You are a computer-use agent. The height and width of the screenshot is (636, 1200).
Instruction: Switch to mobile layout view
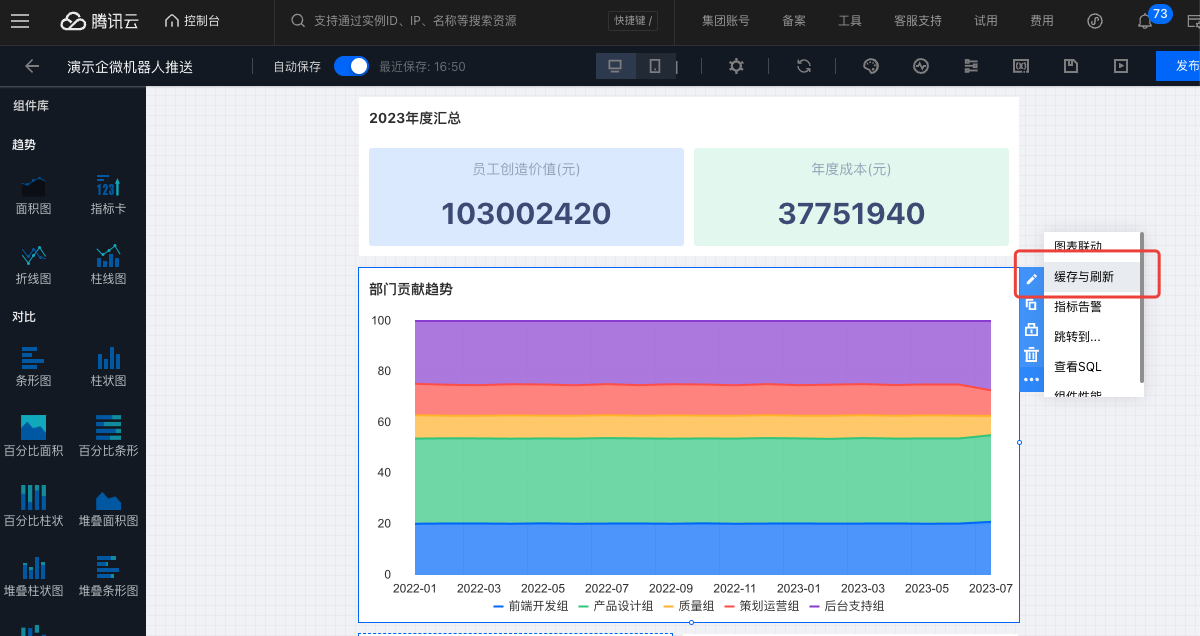[x=655, y=66]
